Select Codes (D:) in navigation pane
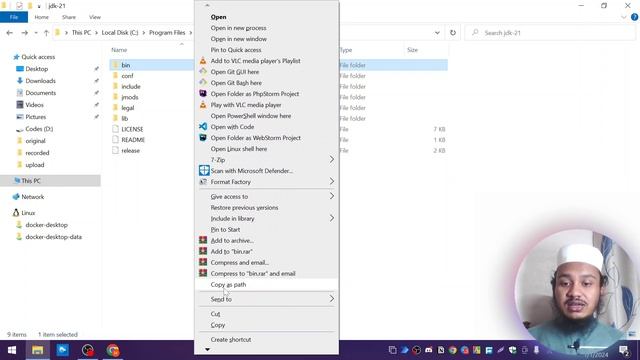 click(x=39, y=129)
